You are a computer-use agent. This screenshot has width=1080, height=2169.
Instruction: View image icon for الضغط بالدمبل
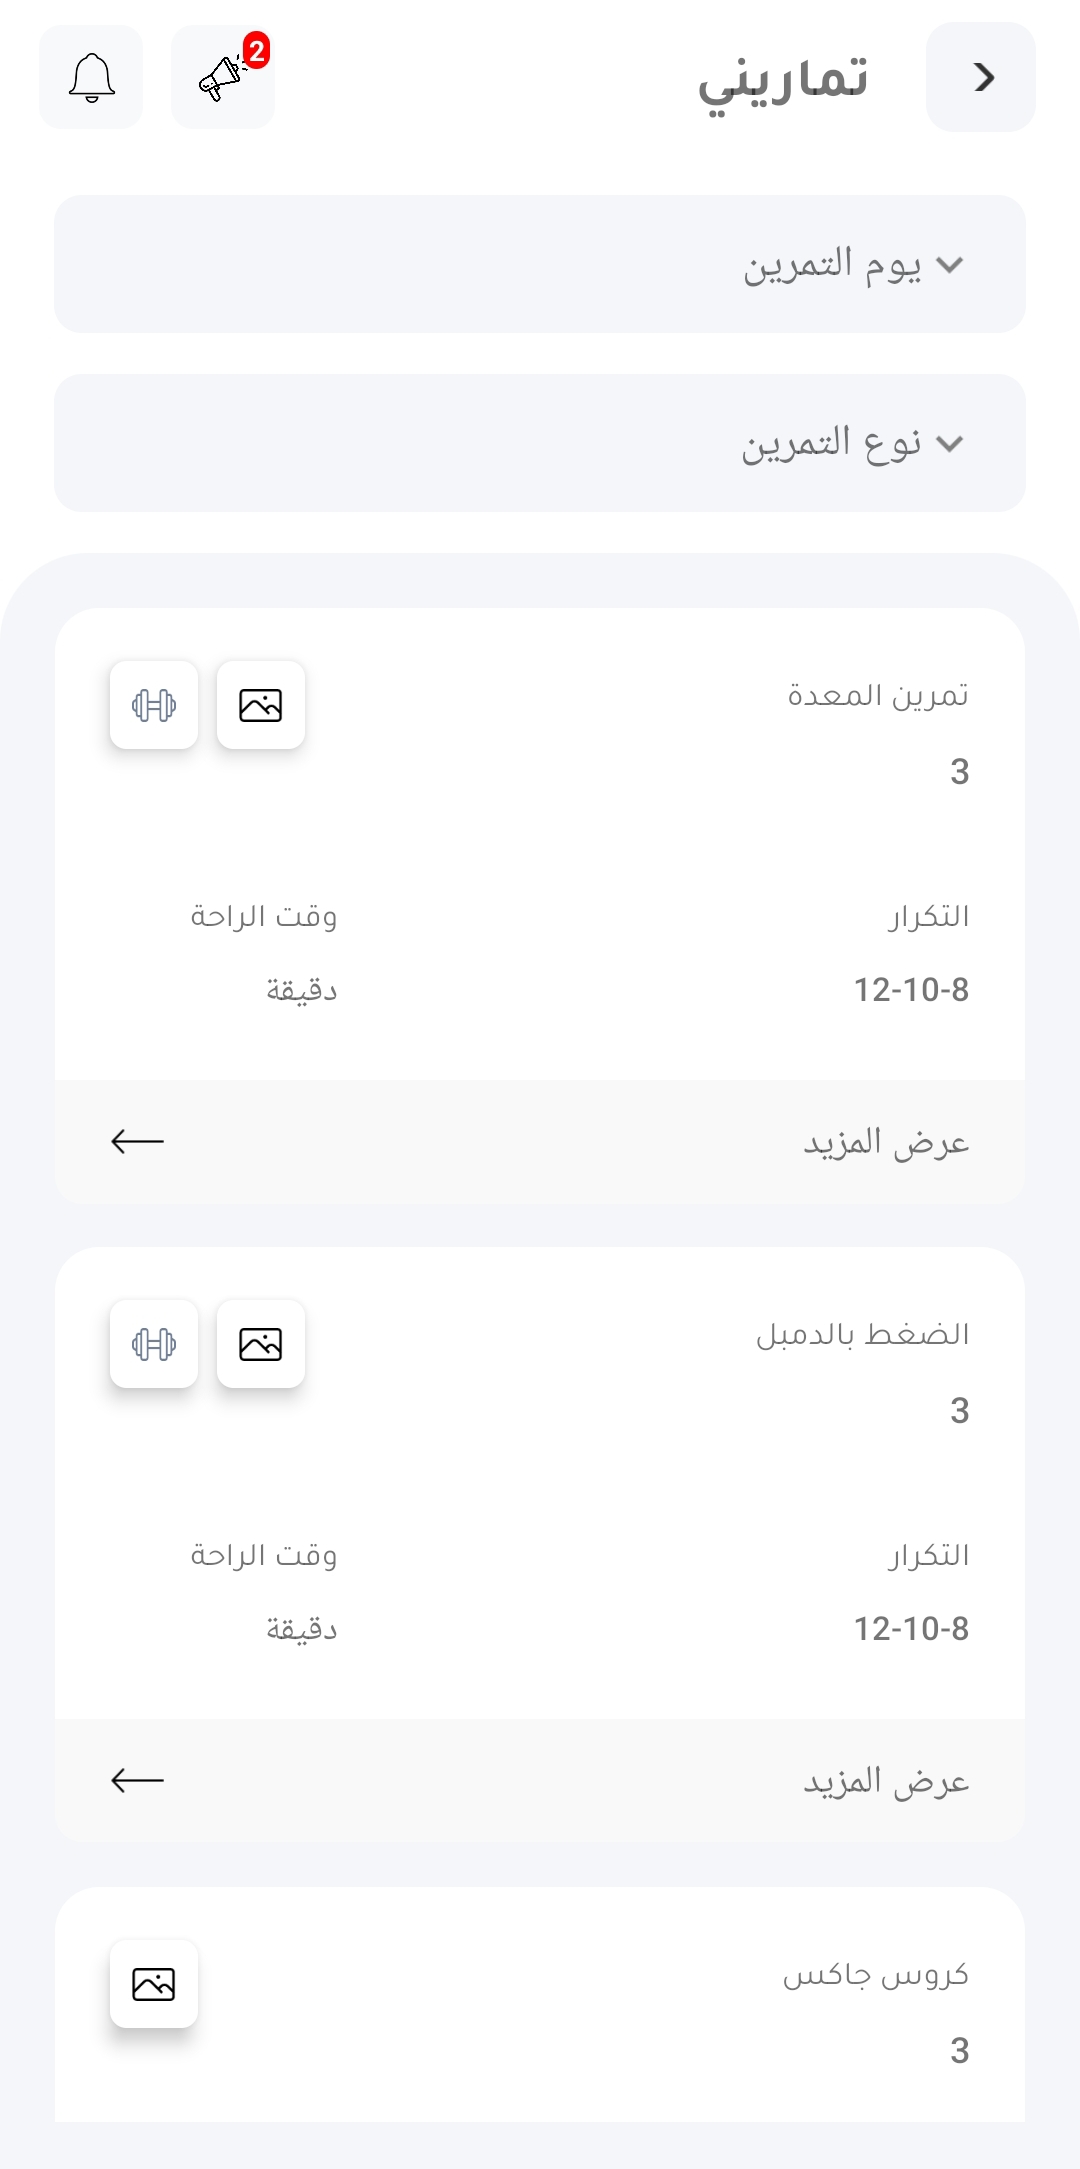pyautogui.click(x=261, y=1344)
